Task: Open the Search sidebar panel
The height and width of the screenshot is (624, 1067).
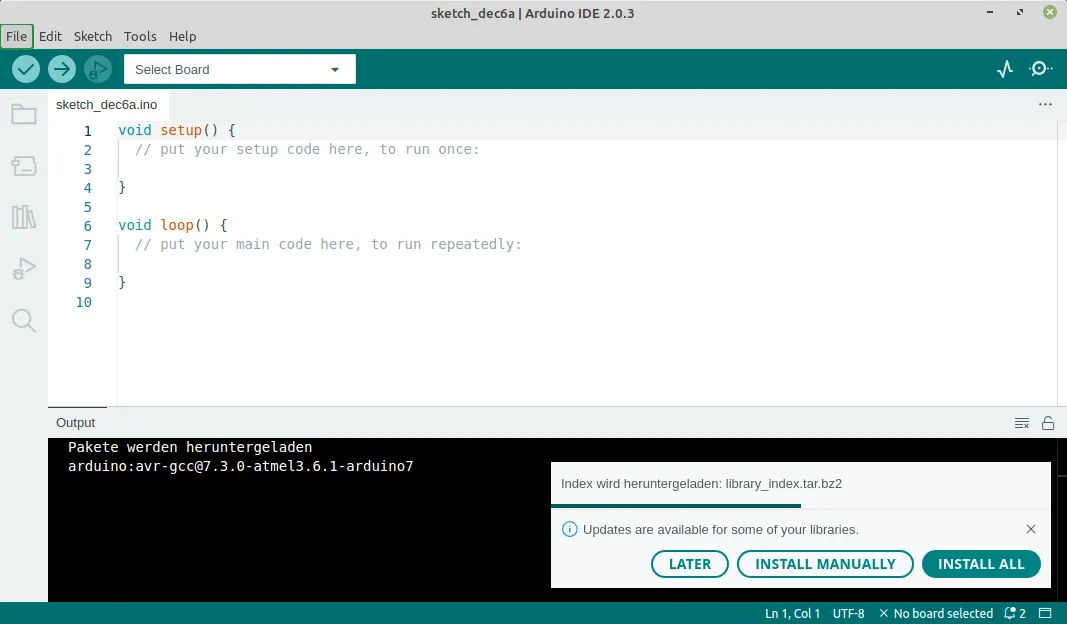Action: click(24, 320)
